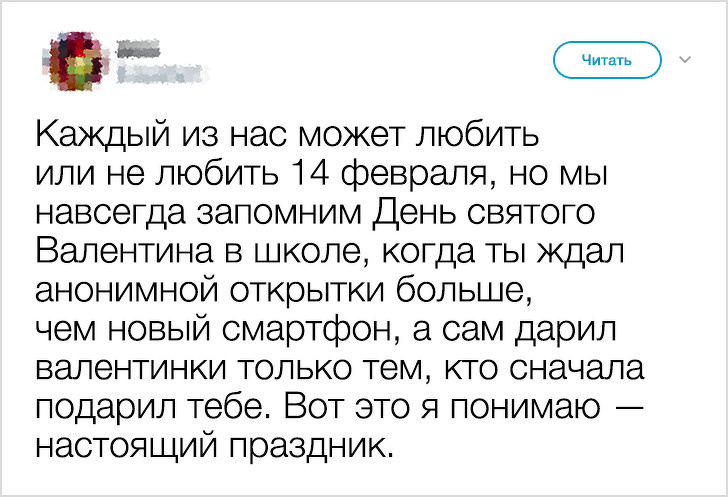Click the blurred profile avatar
The image size is (728, 497).
[72, 59]
